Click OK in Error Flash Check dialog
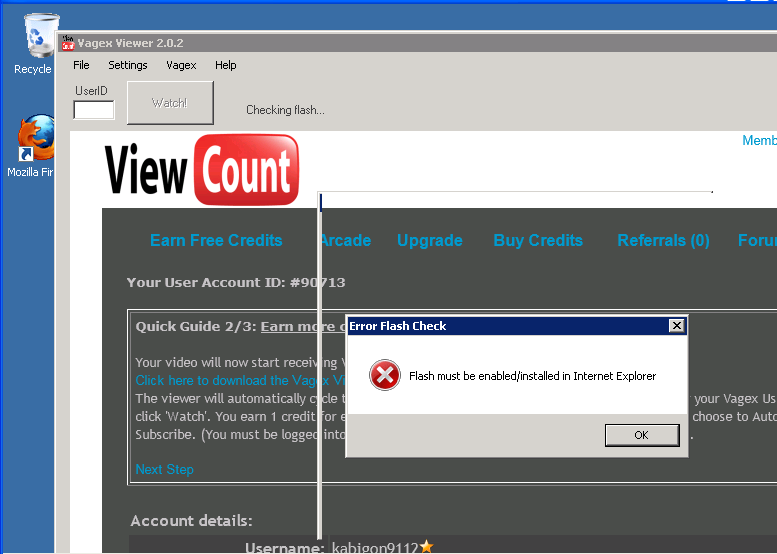Viewport: 777px width, 554px height. click(642, 435)
